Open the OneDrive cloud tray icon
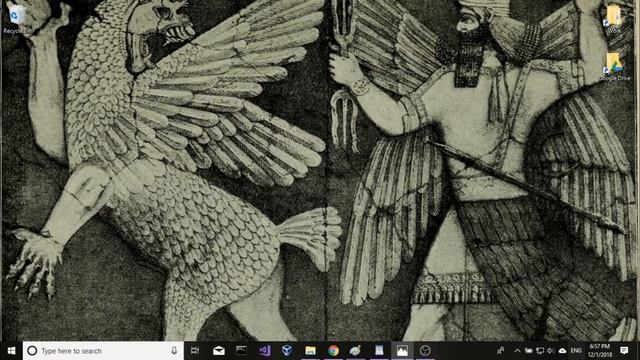Viewport: 640px width, 360px height. click(x=562, y=351)
